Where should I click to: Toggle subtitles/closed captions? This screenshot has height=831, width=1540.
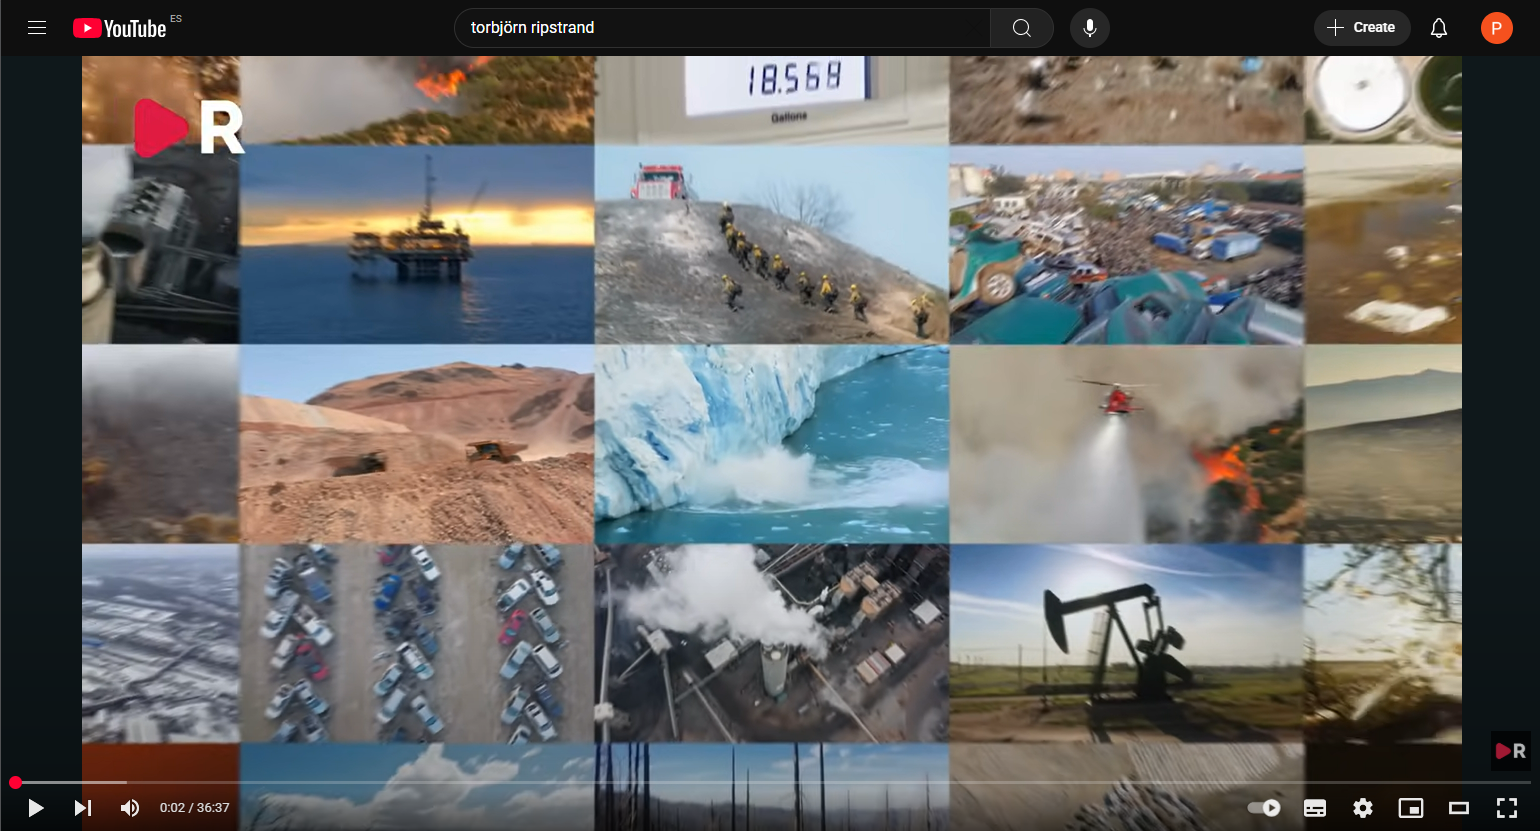pyautogui.click(x=1315, y=808)
